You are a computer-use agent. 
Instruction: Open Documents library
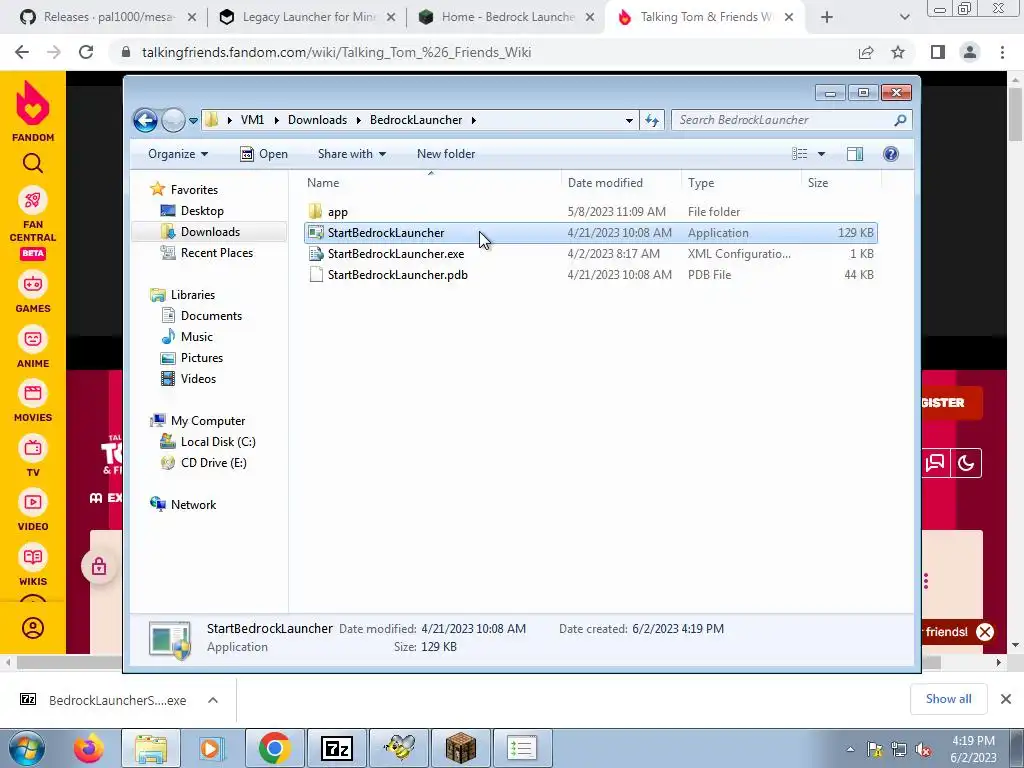click(x=211, y=315)
